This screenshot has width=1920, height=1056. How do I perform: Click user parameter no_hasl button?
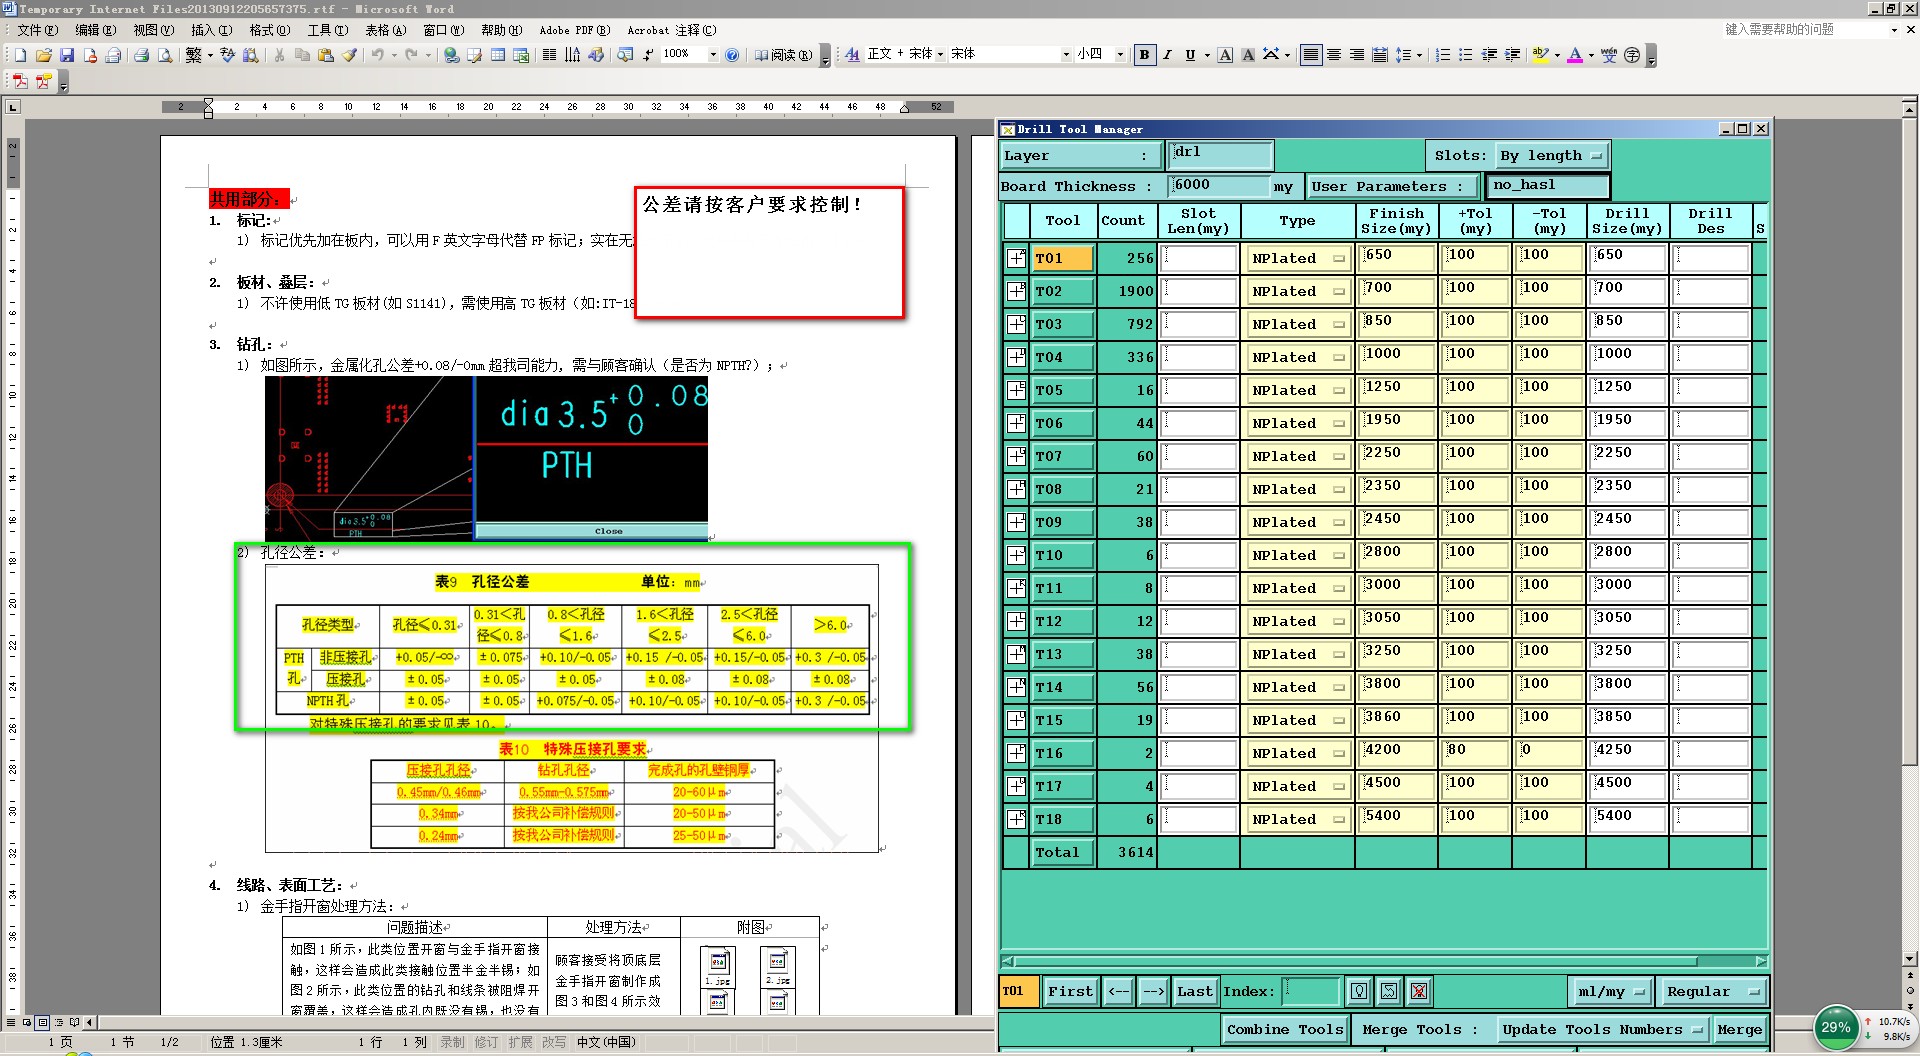click(1546, 185)
